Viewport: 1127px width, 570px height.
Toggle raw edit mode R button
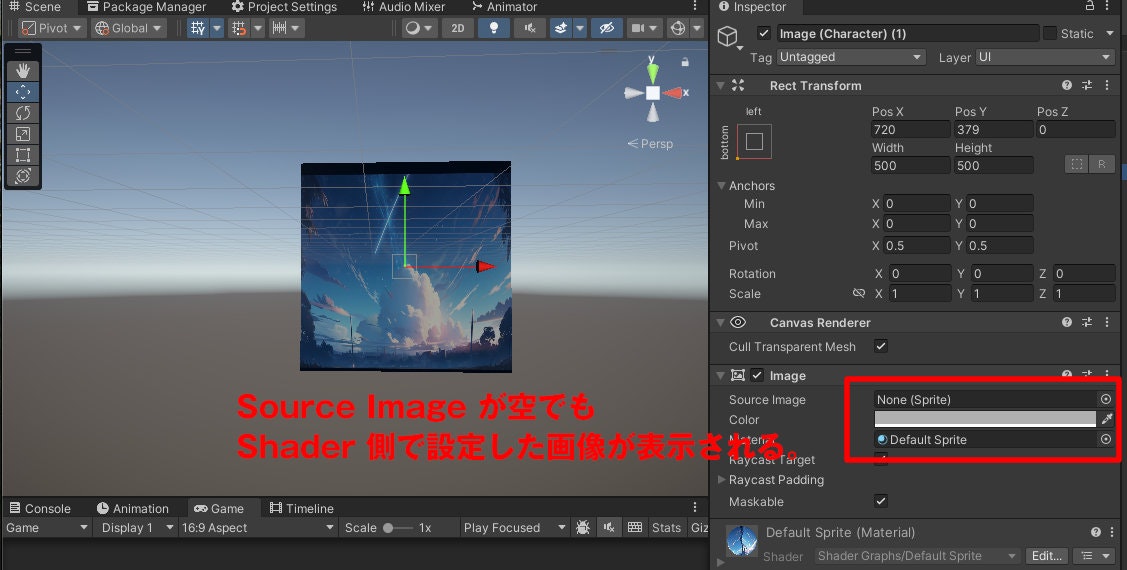tap(1102, 165)
